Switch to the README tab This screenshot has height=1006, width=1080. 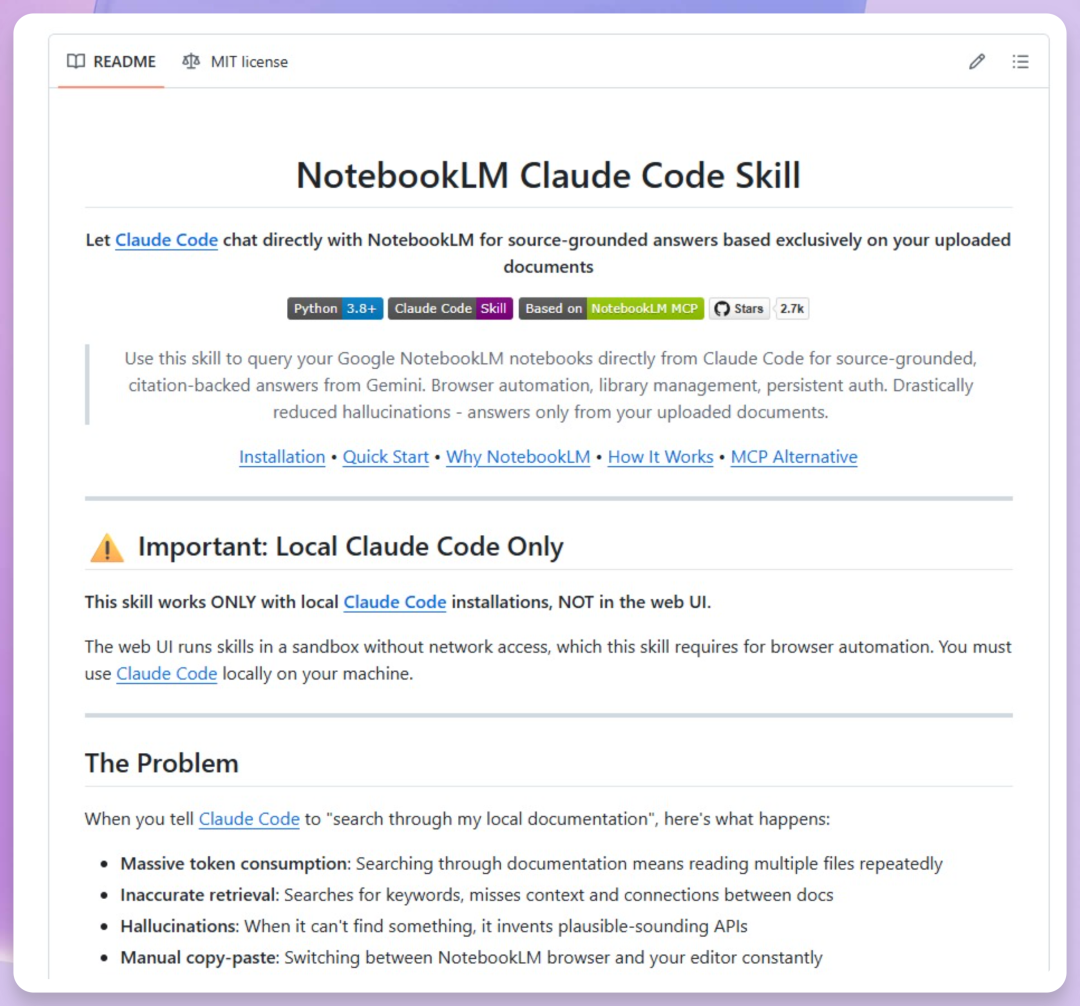[111, 62]
